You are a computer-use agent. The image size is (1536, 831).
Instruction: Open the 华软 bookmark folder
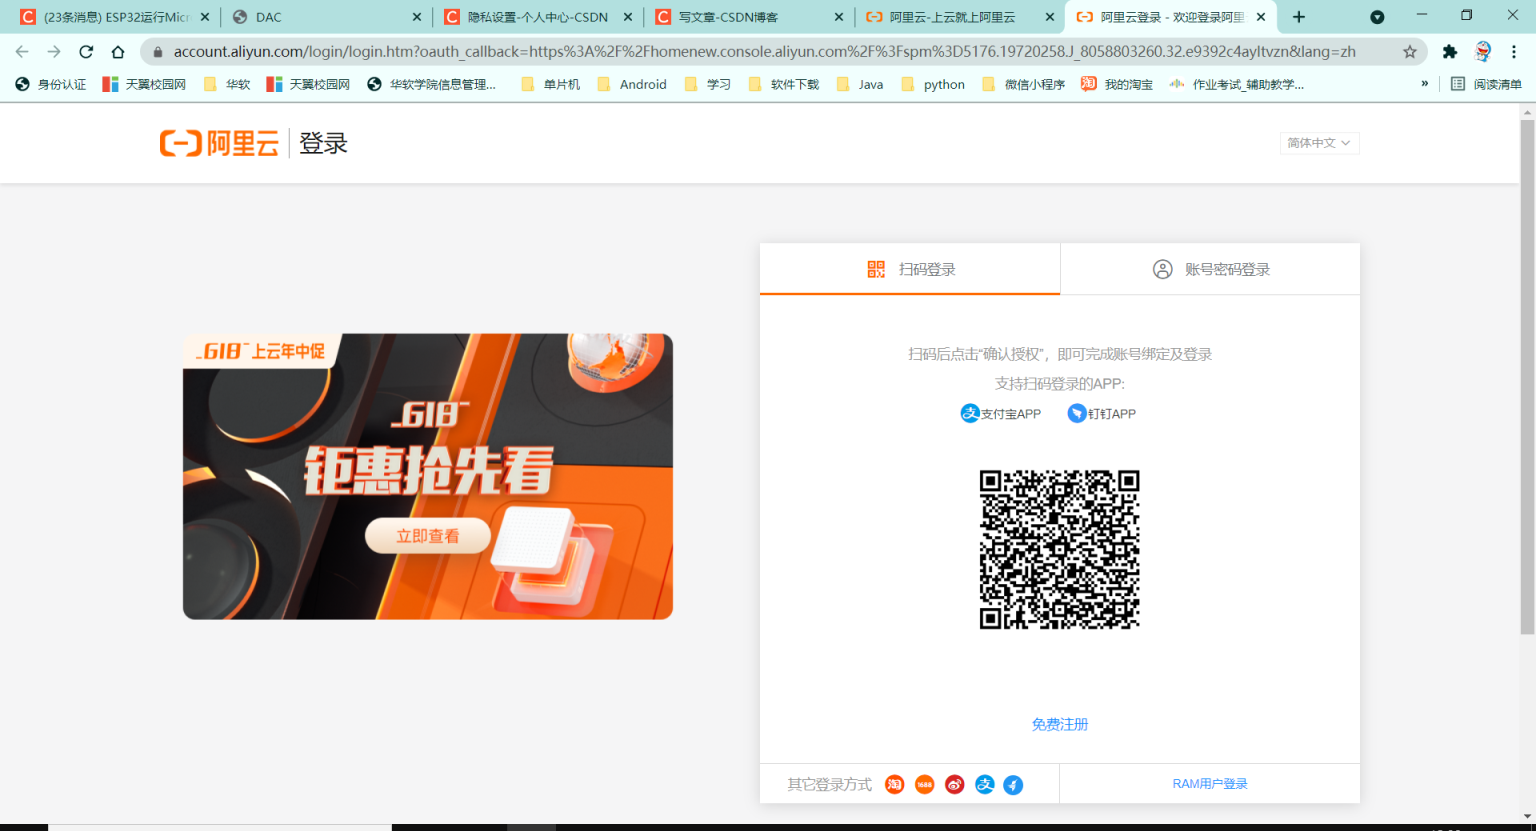point(227,85)
